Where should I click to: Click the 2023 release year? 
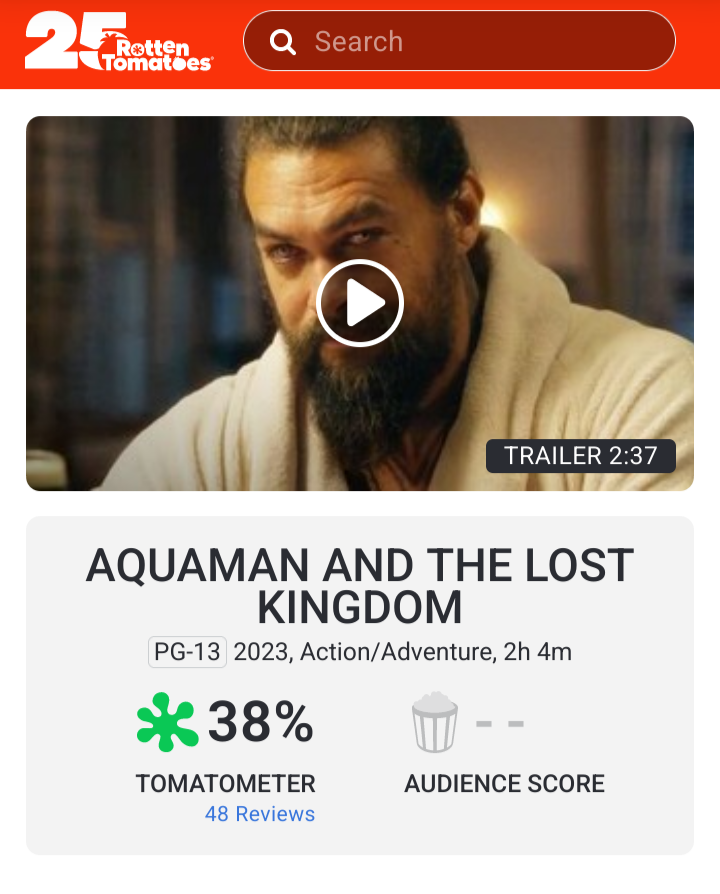[263, 653]
